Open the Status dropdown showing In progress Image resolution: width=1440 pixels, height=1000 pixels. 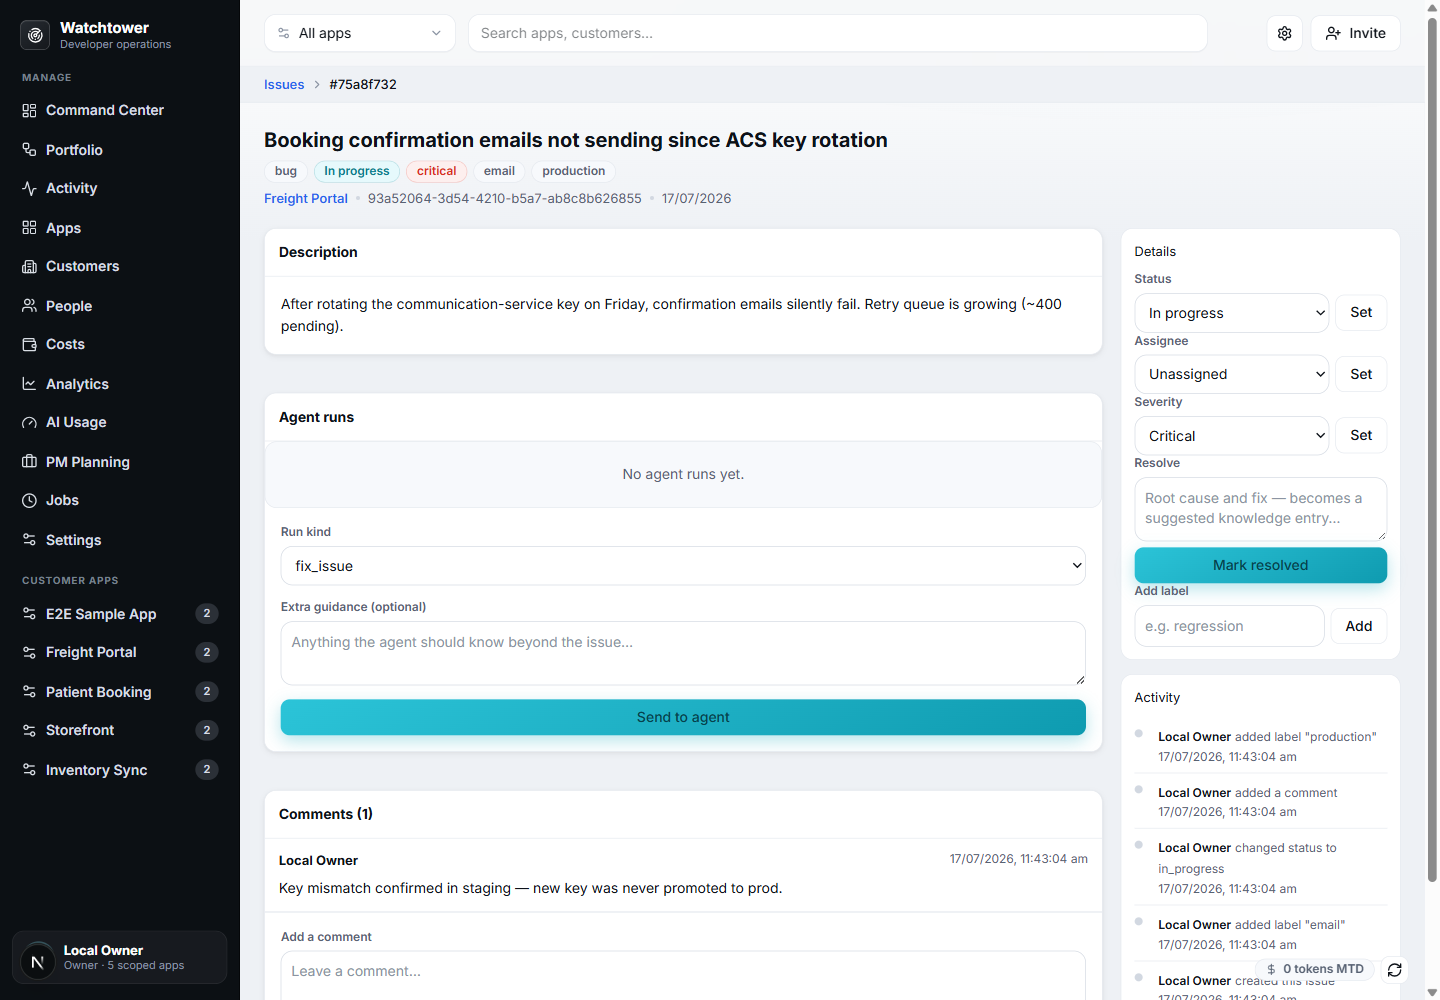[x=1232, y=313]
